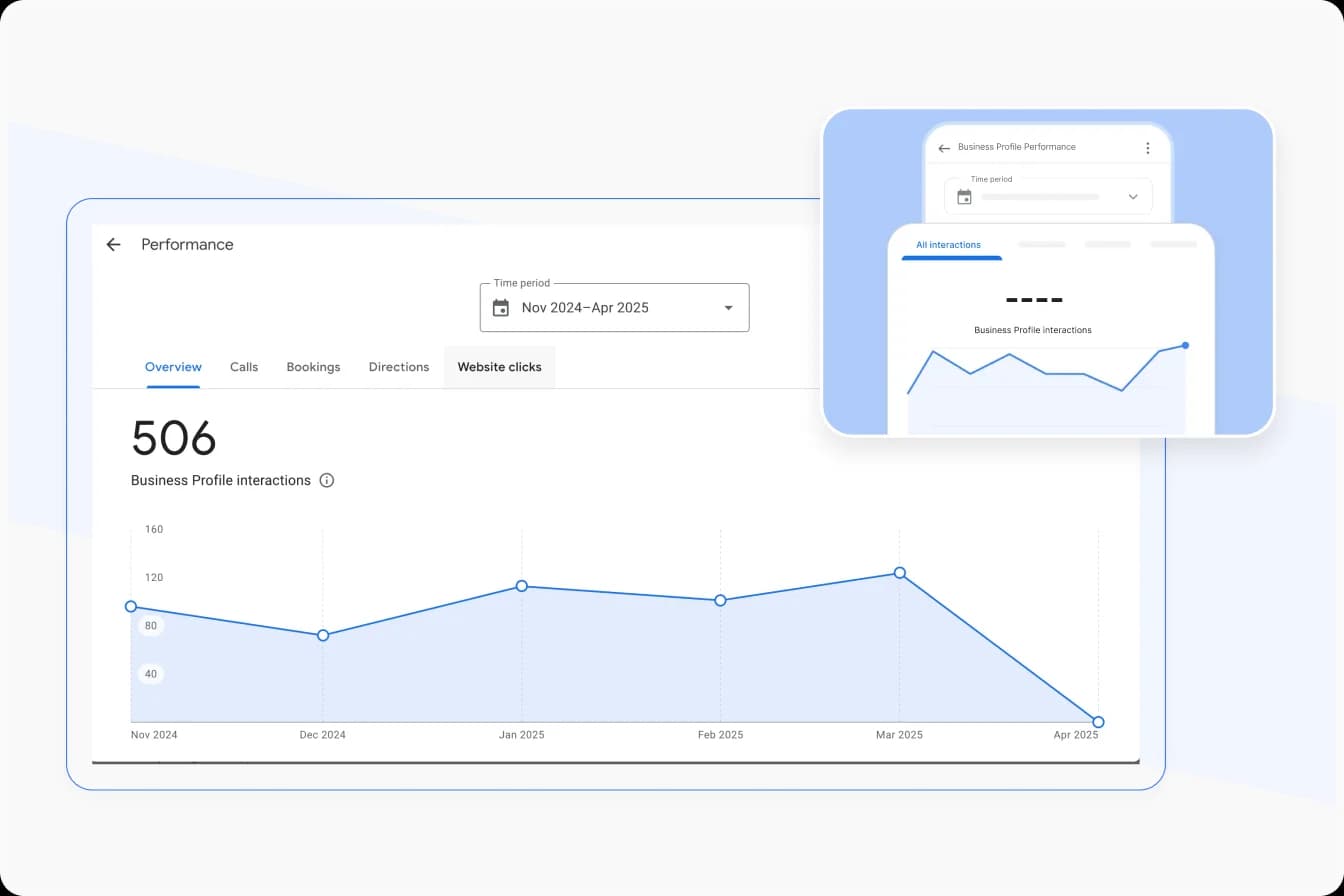The width and height of the screenshot is (1344, 896).
Task: Select the Mar 2025 peak data point
Action: click(x=899, y=573)
